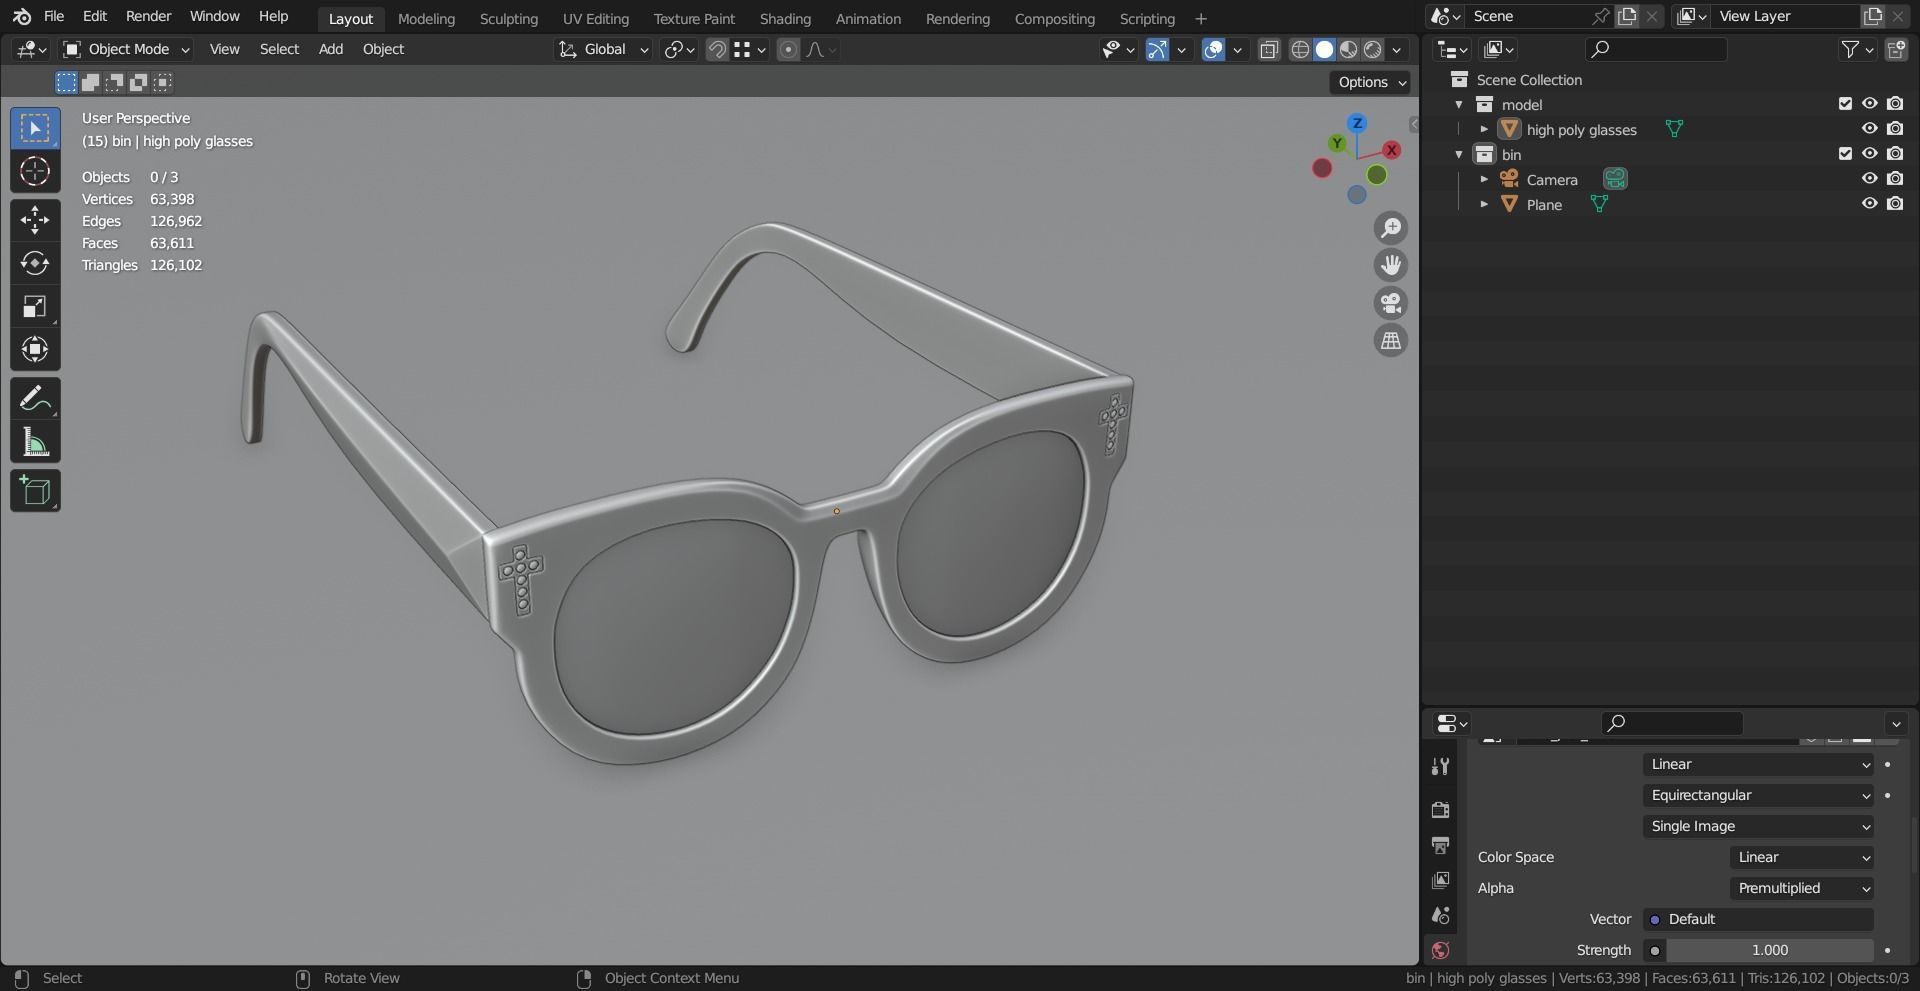Screen dimensions: 1920x991
Task: Hide high poly glasses in viewport
Action: (1869, 129)
